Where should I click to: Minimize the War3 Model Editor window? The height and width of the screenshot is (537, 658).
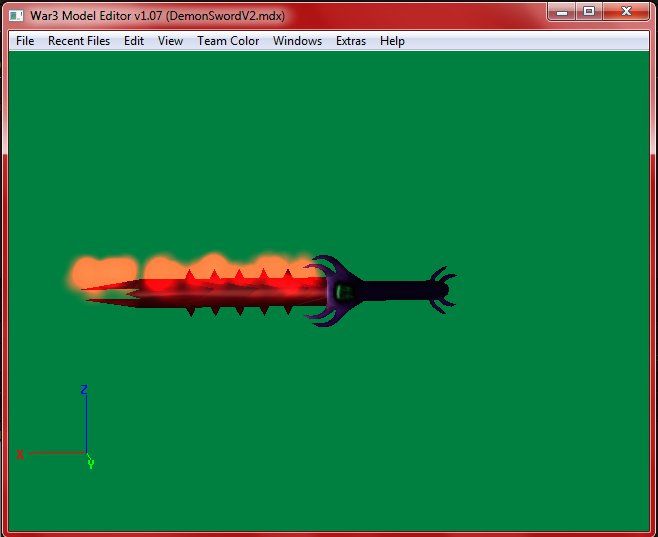pyautogui.click(x=562, y=12)
